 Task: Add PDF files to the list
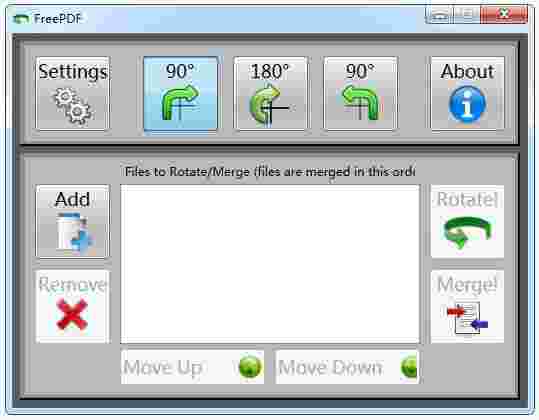coord(73,221)
